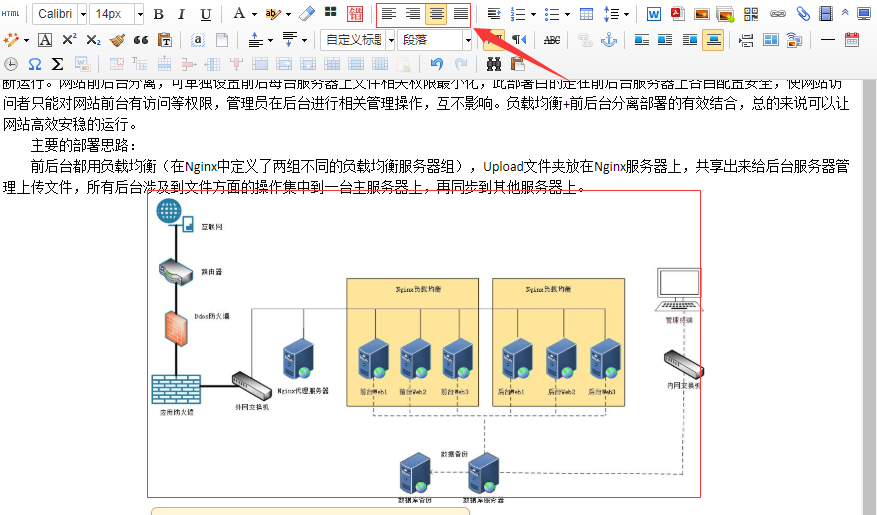Insert QR code via the QR icon

click(x=751, y=14)
